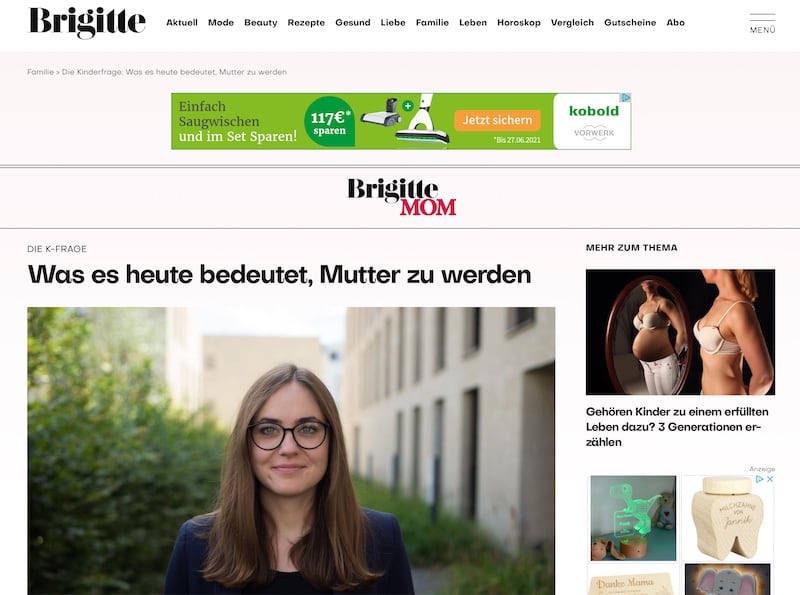Click AdChoices triangle on sidebar ad
This screenshot has height=595, width=800.
(759, 479)
